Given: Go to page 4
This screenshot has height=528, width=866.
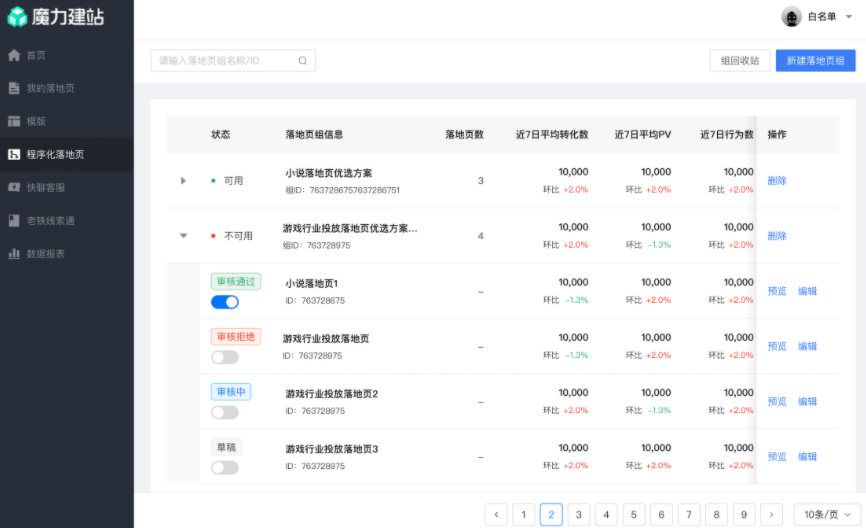Looking at the screenshot, I should click(x=606, y=515).
